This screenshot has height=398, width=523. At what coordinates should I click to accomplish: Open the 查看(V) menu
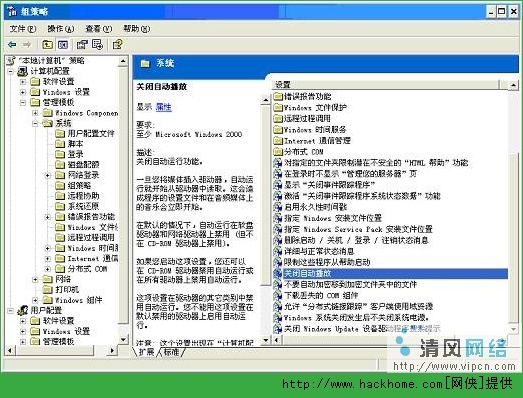[x=99, y=29]
